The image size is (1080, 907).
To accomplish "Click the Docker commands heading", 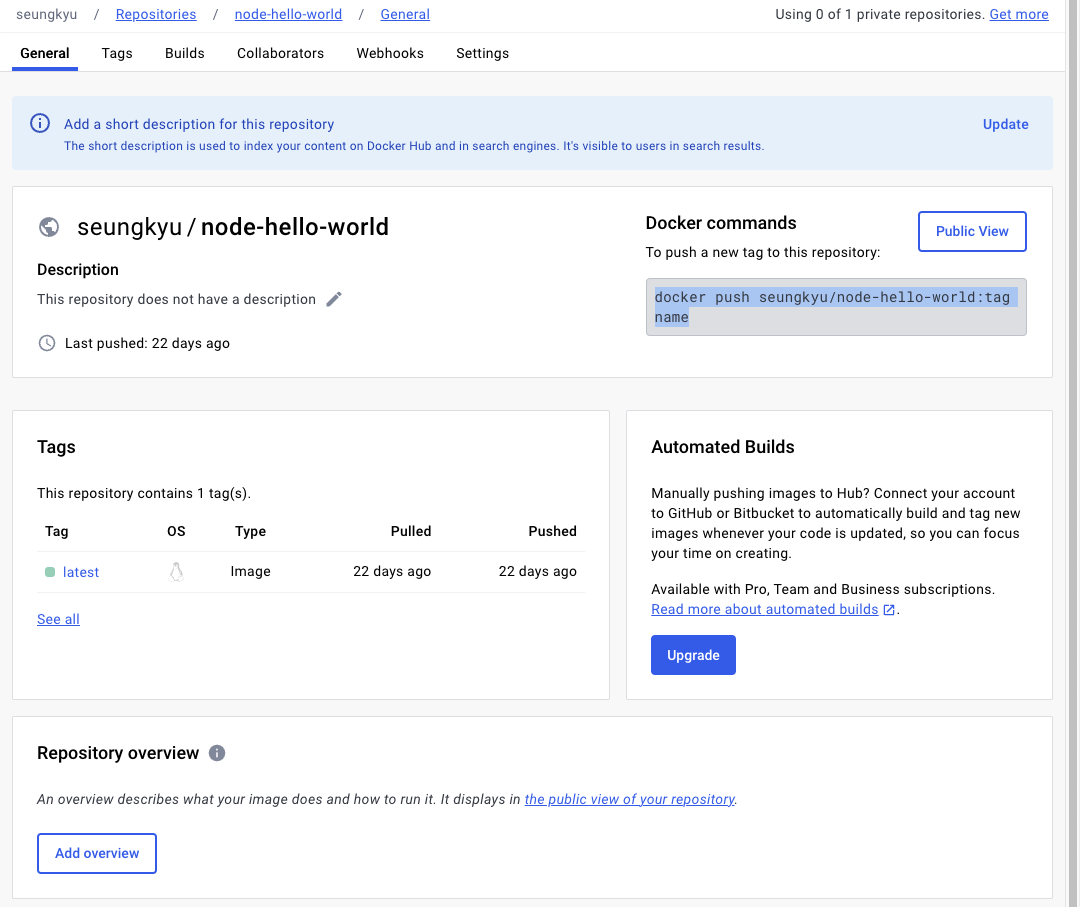I will coord(720,223).
